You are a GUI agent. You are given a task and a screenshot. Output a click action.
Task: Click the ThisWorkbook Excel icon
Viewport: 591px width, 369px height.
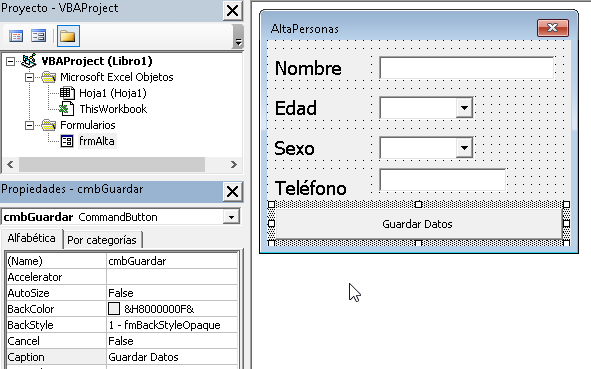point(66,109)
